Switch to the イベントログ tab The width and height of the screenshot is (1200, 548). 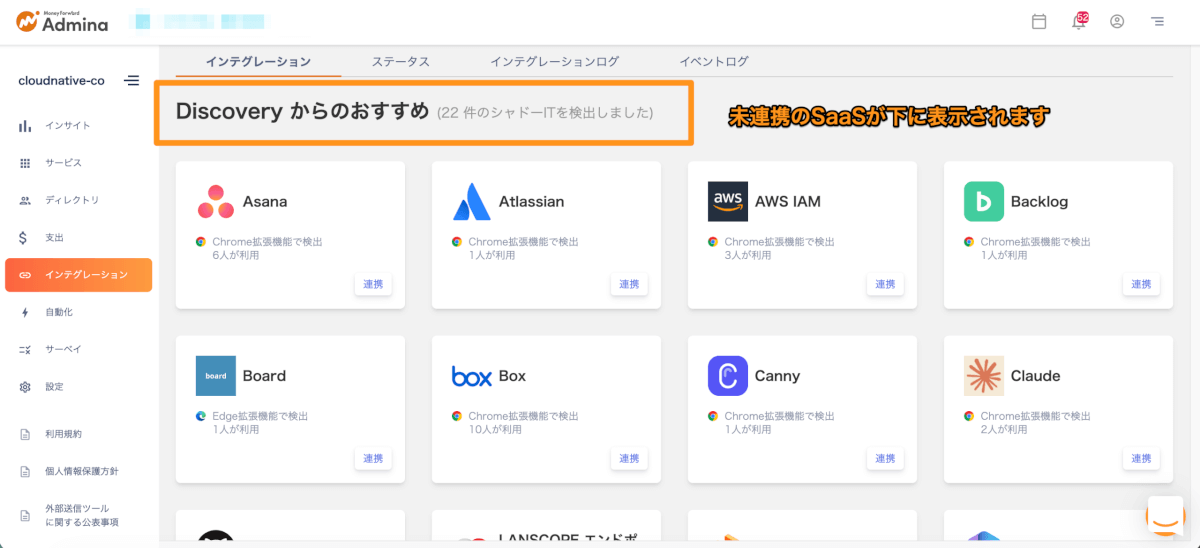click(713, 62)
